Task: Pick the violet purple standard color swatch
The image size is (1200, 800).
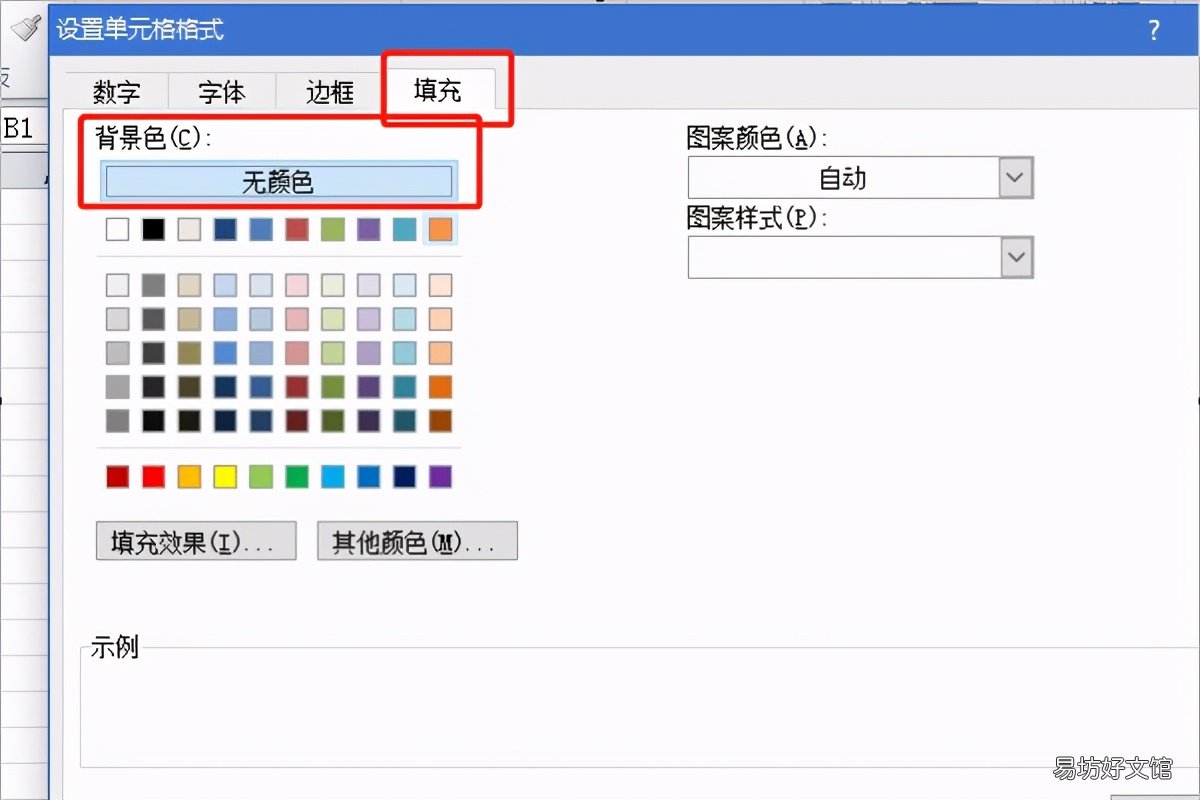Action: 440,477
